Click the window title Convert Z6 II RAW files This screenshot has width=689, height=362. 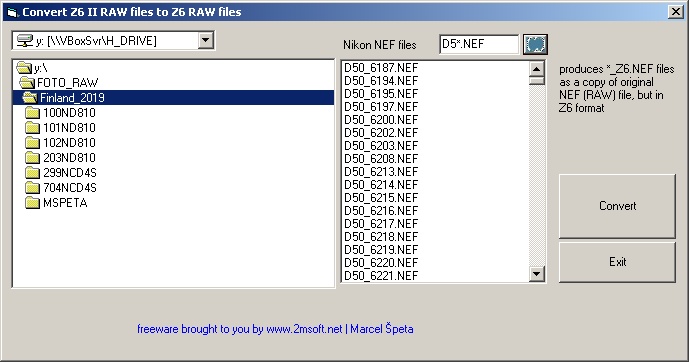(132, 12)
